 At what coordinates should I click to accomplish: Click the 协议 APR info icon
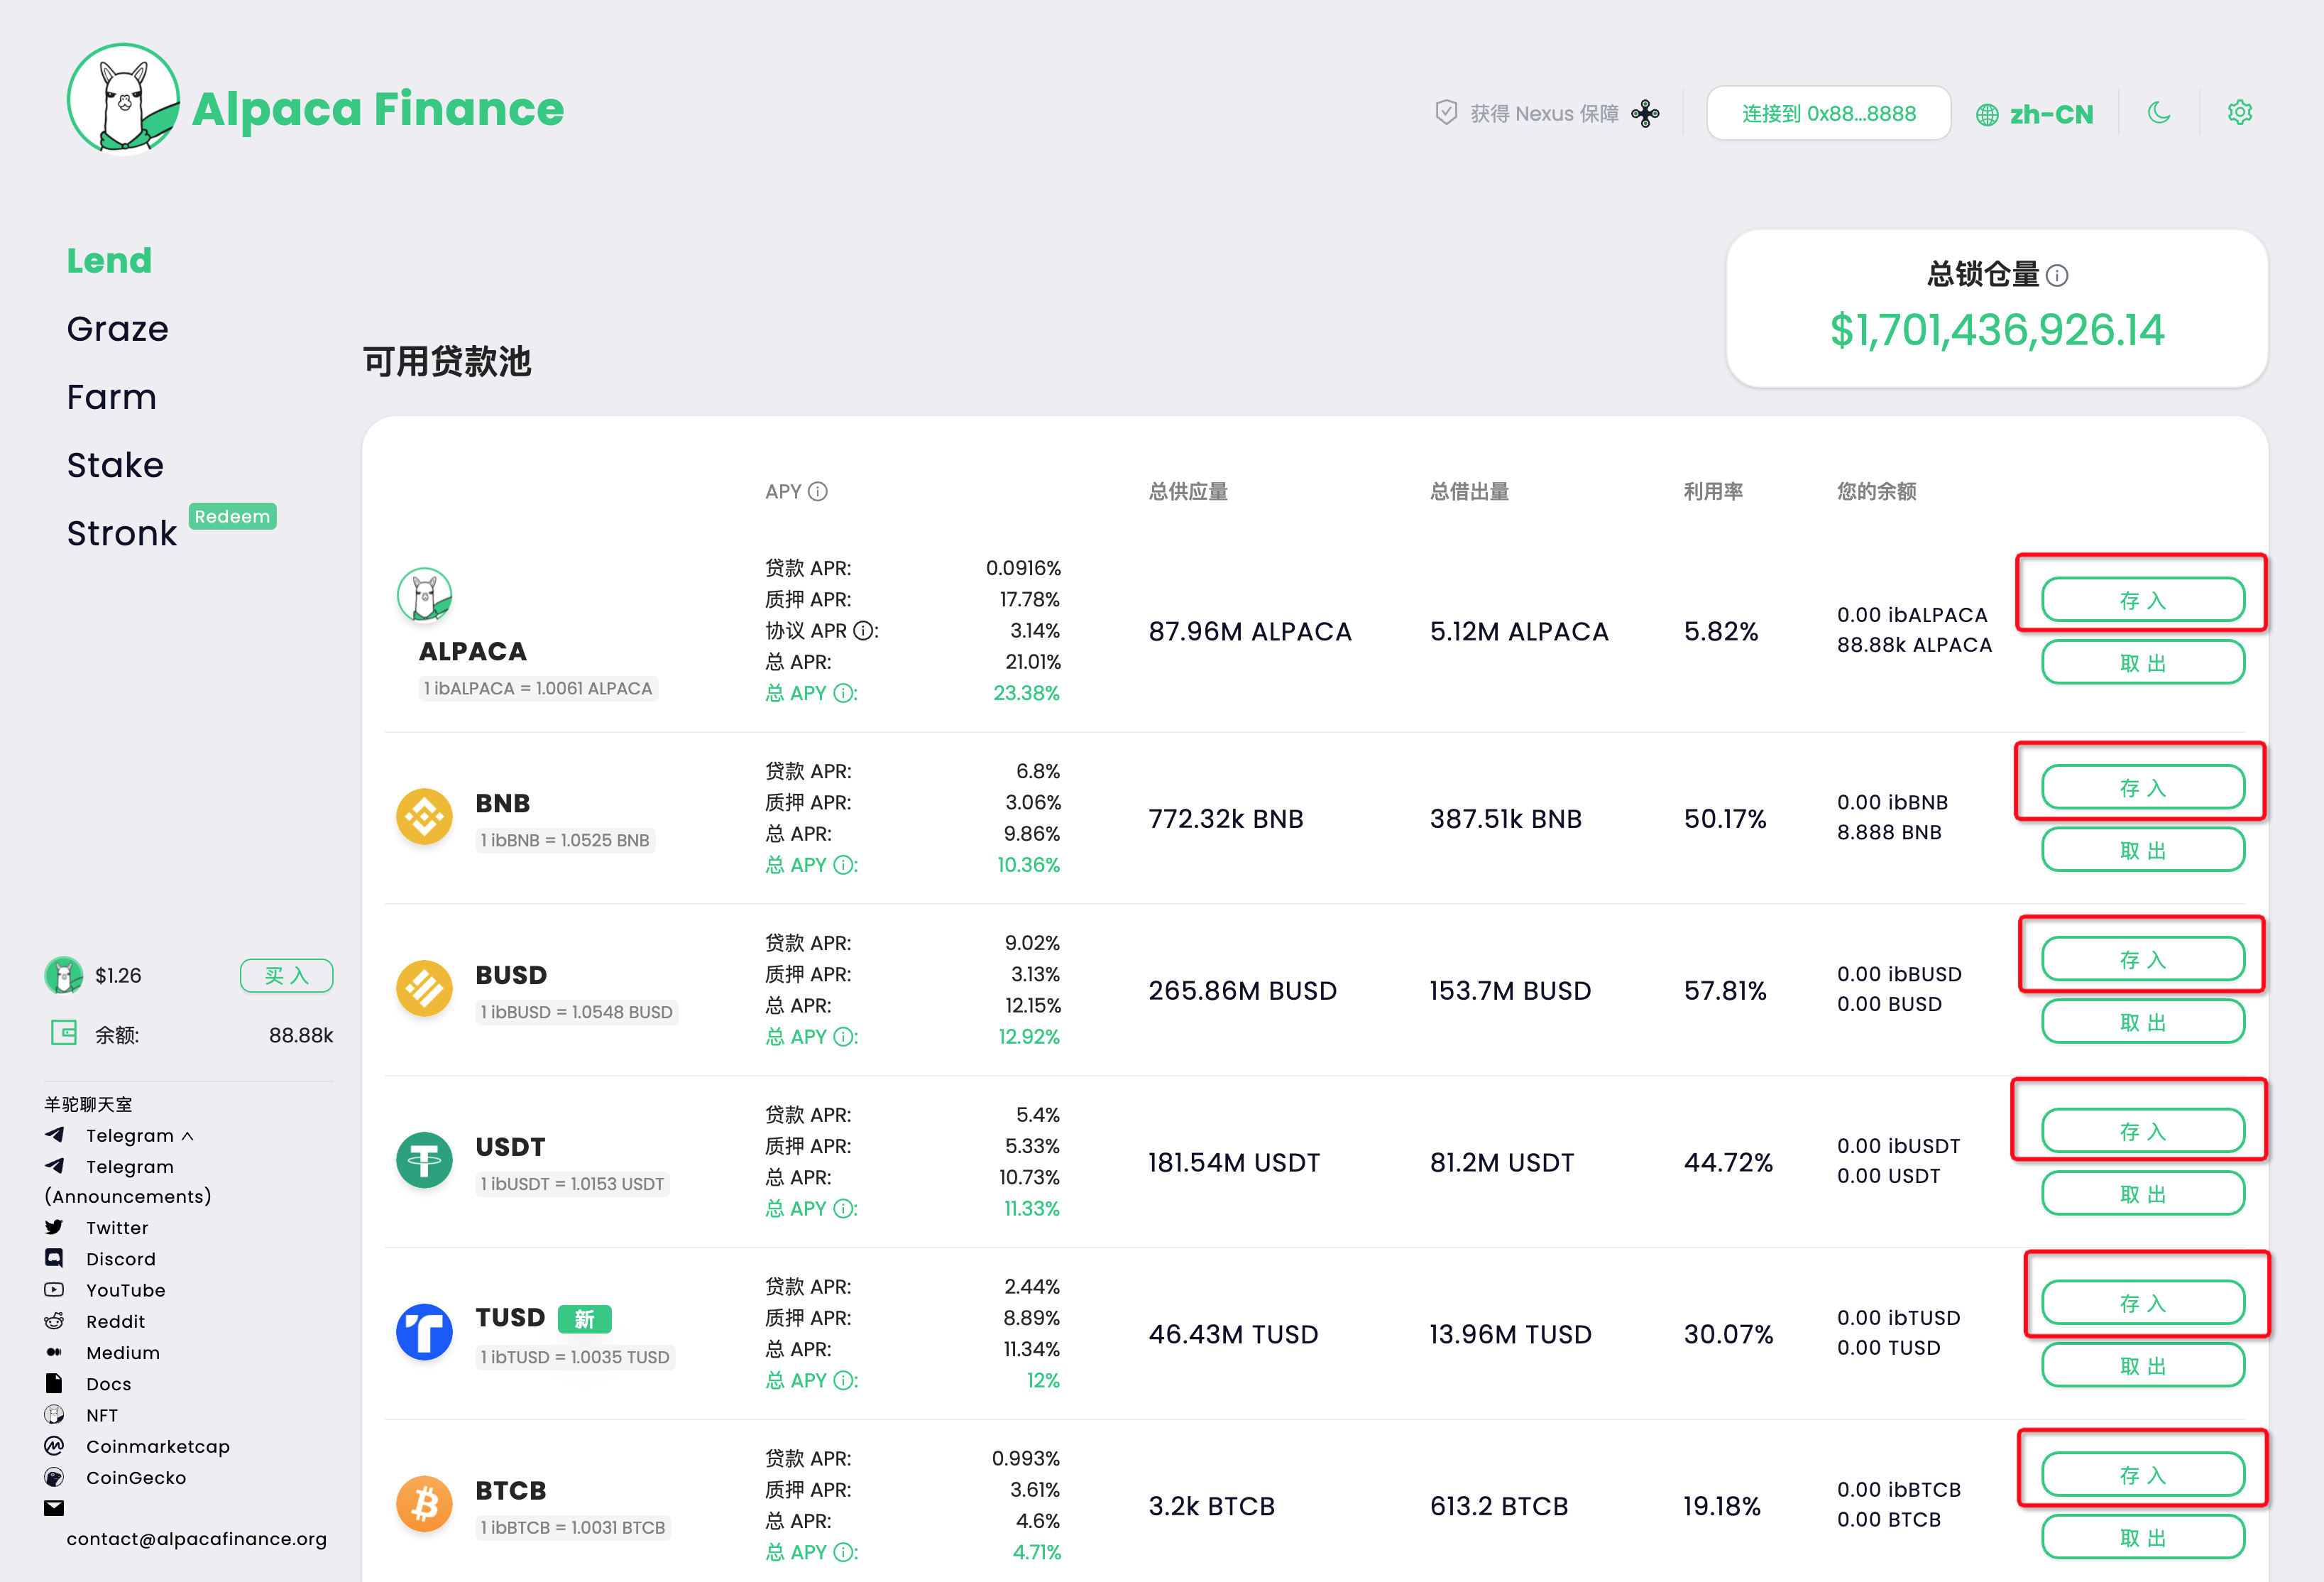pyautogui.click(x=863, y=631)
